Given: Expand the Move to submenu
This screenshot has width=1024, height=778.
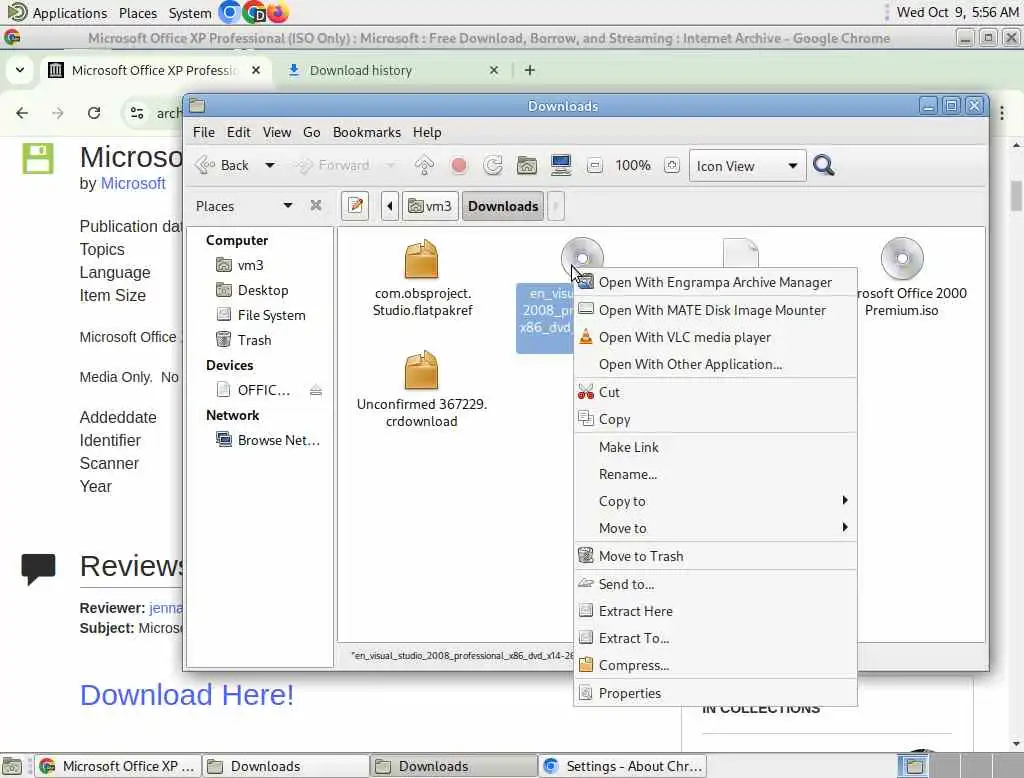Looking at the screenshot, I should click(716, 528).
